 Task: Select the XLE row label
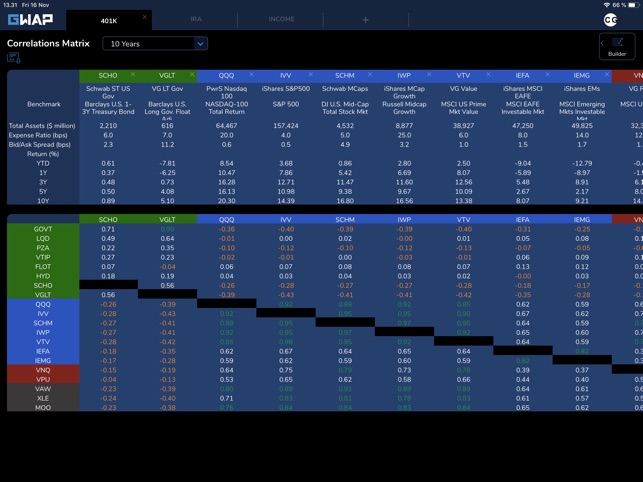pyautogui.click(x=43, y=398)
